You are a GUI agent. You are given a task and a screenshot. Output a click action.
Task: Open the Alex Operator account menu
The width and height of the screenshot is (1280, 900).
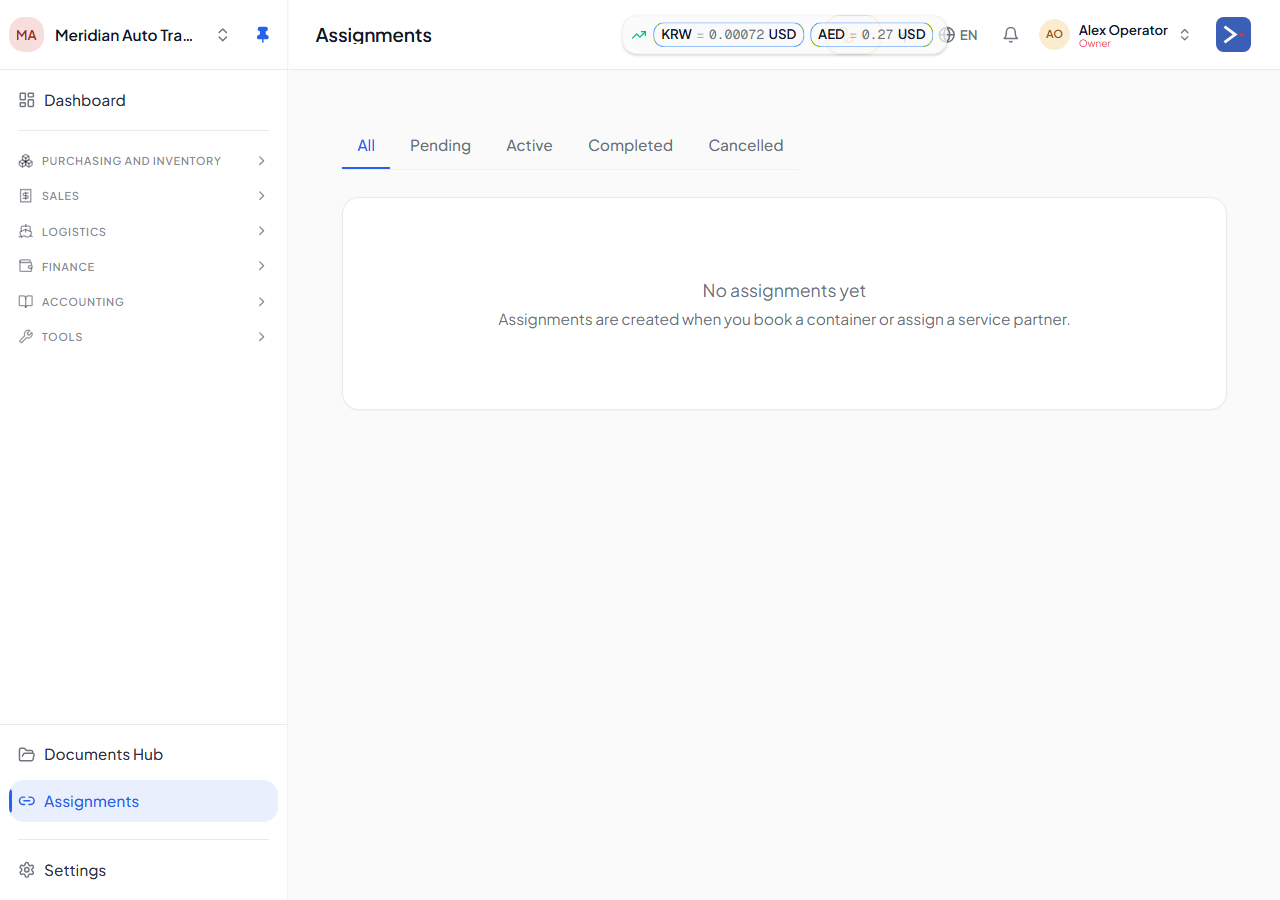click(1116, 35)
